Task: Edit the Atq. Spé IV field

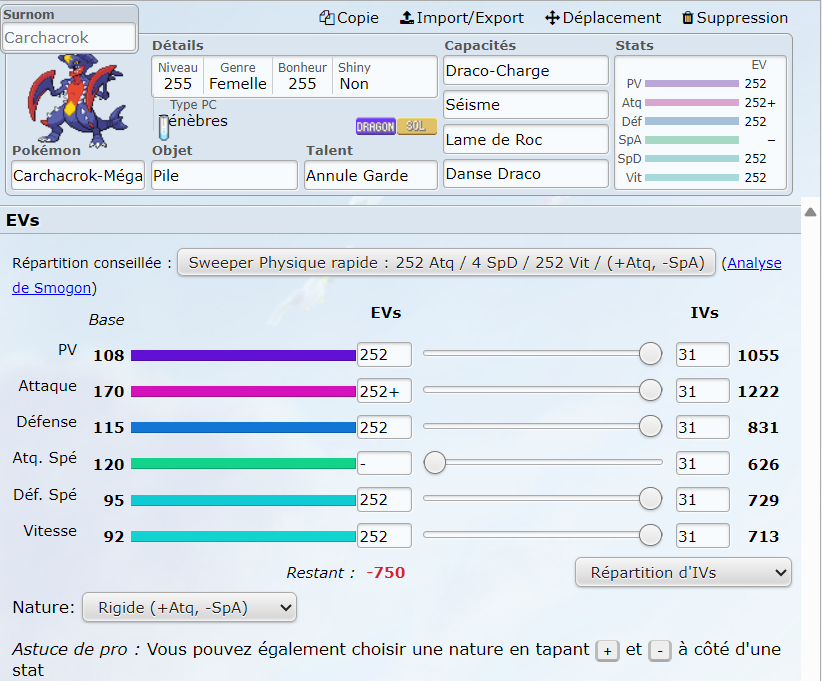Action: coord(702,463)
